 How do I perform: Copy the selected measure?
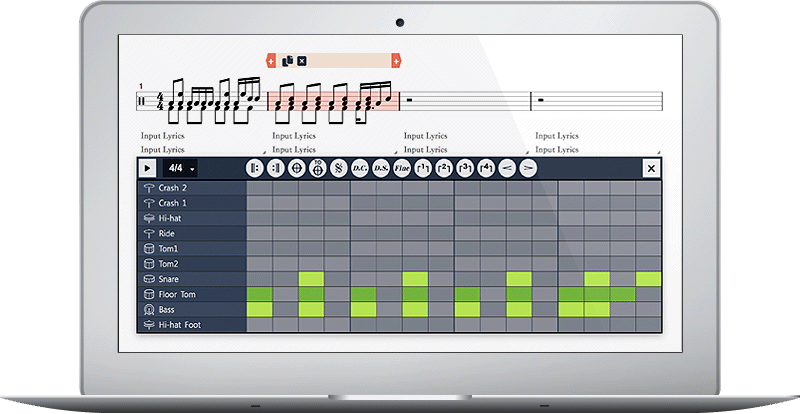click(x=287, y=61)
